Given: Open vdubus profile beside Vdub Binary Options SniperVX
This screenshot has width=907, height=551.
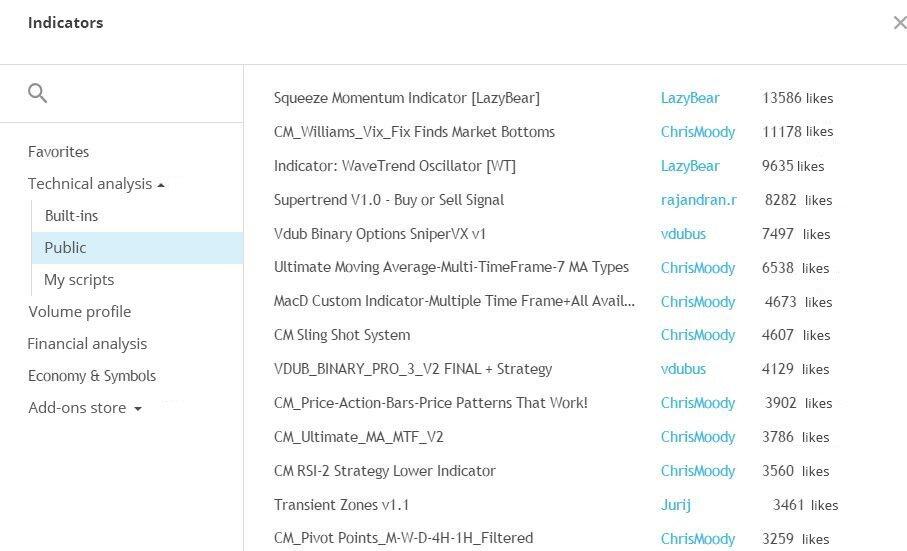Looking at the screenshot, I should (683, 234).
